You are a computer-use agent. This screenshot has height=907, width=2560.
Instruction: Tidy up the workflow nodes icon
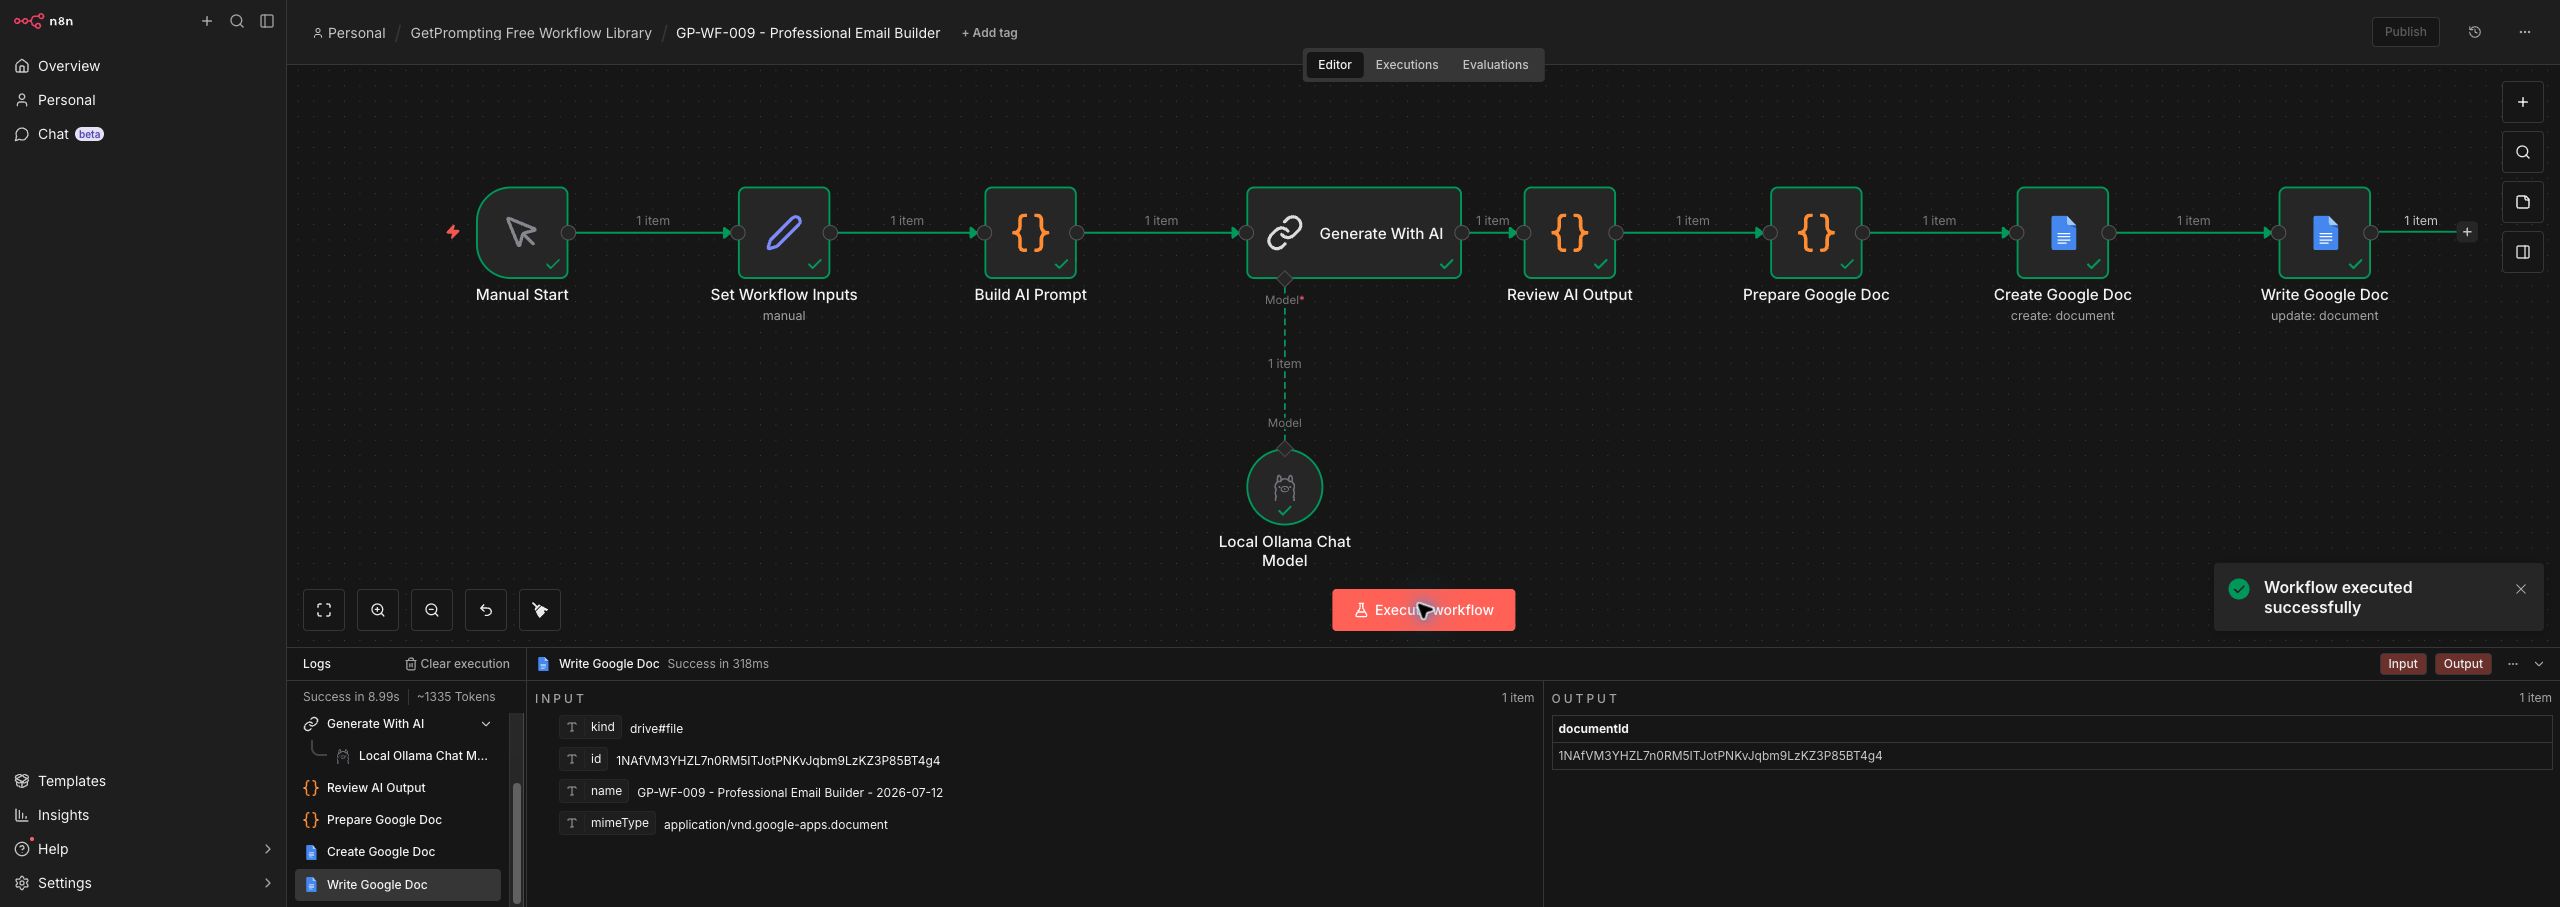540,610
